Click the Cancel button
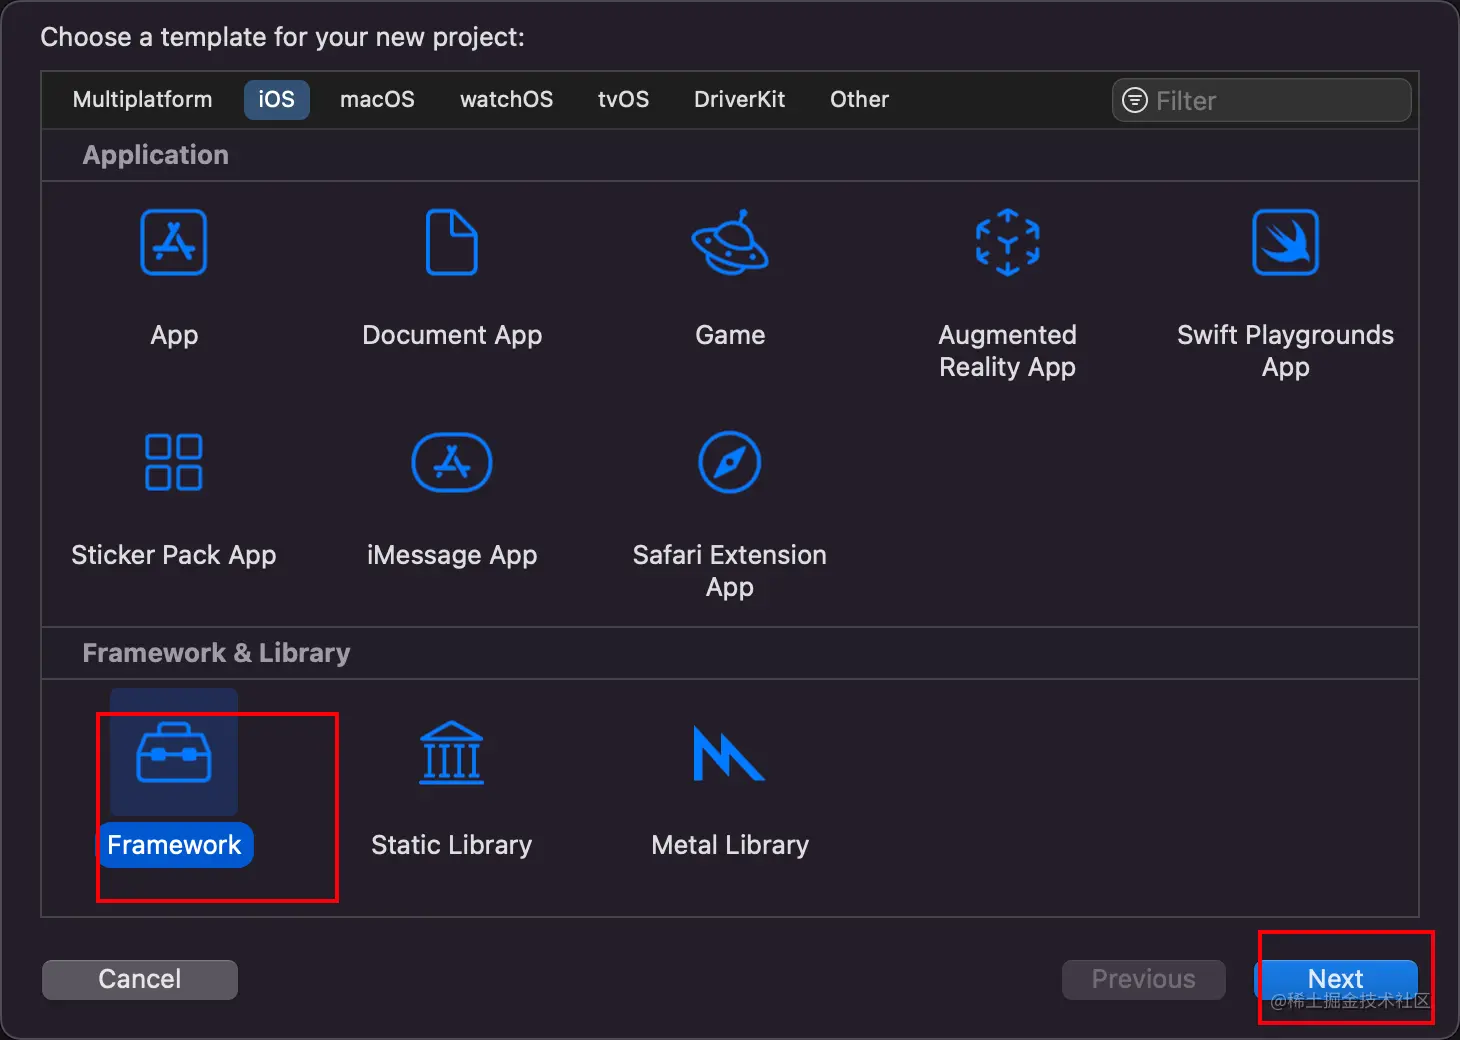The width and height of the screenshot is (1460, 1040). (x=140, y=979)
